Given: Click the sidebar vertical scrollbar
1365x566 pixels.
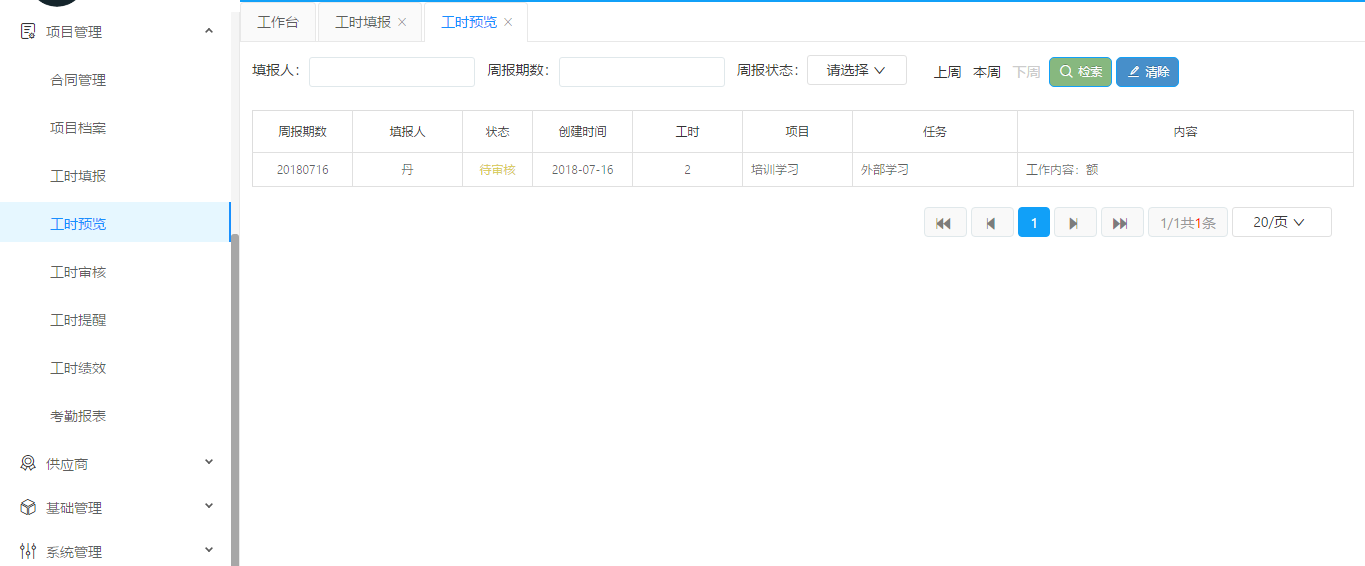Looking at the screenshot, I should point(235,400).
